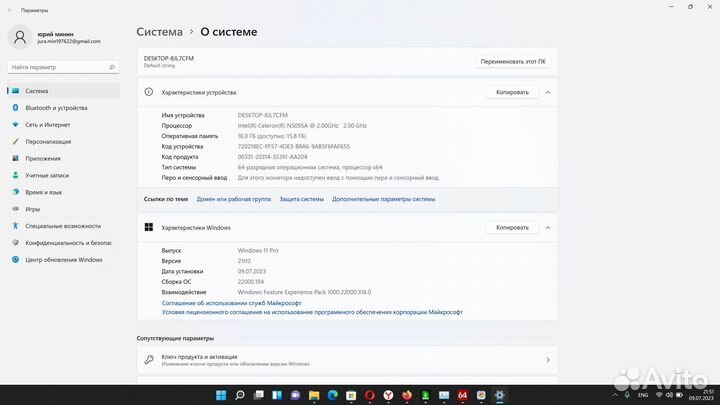Viewport: 720px width, 405px height.
Task: Open Дополнительные параметры системы link
Action: (x=383, y=199)
